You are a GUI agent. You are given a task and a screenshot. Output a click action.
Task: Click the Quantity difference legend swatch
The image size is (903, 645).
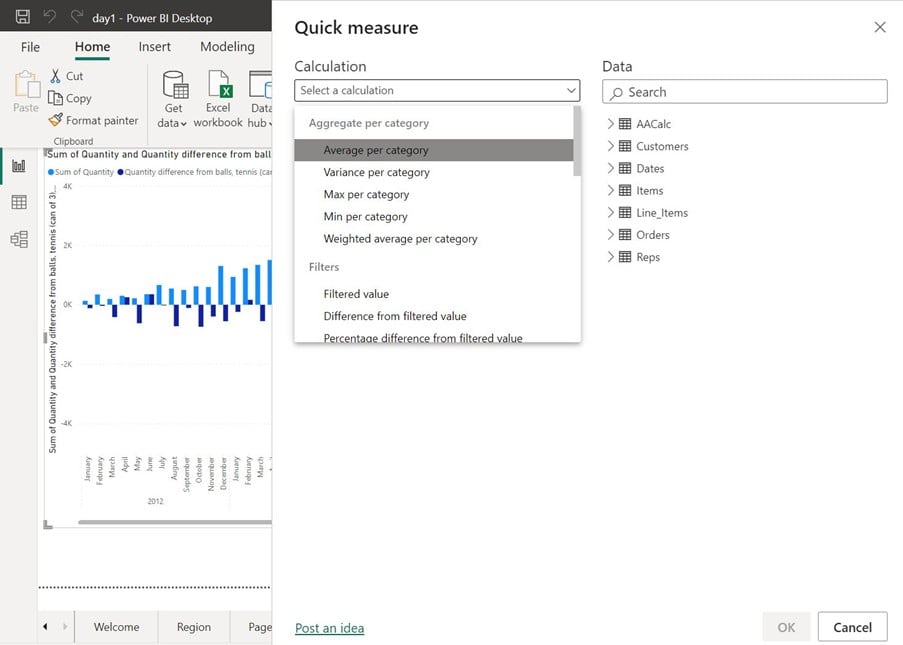[x=120, y=172]
